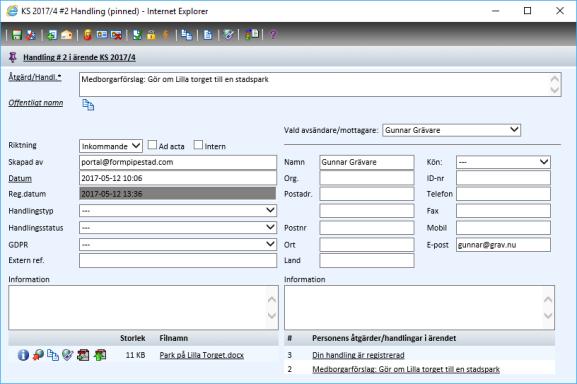Click scroll-up arrow in left Information box
The width and height of the screenshot is (577, 384).
[272, 299]
